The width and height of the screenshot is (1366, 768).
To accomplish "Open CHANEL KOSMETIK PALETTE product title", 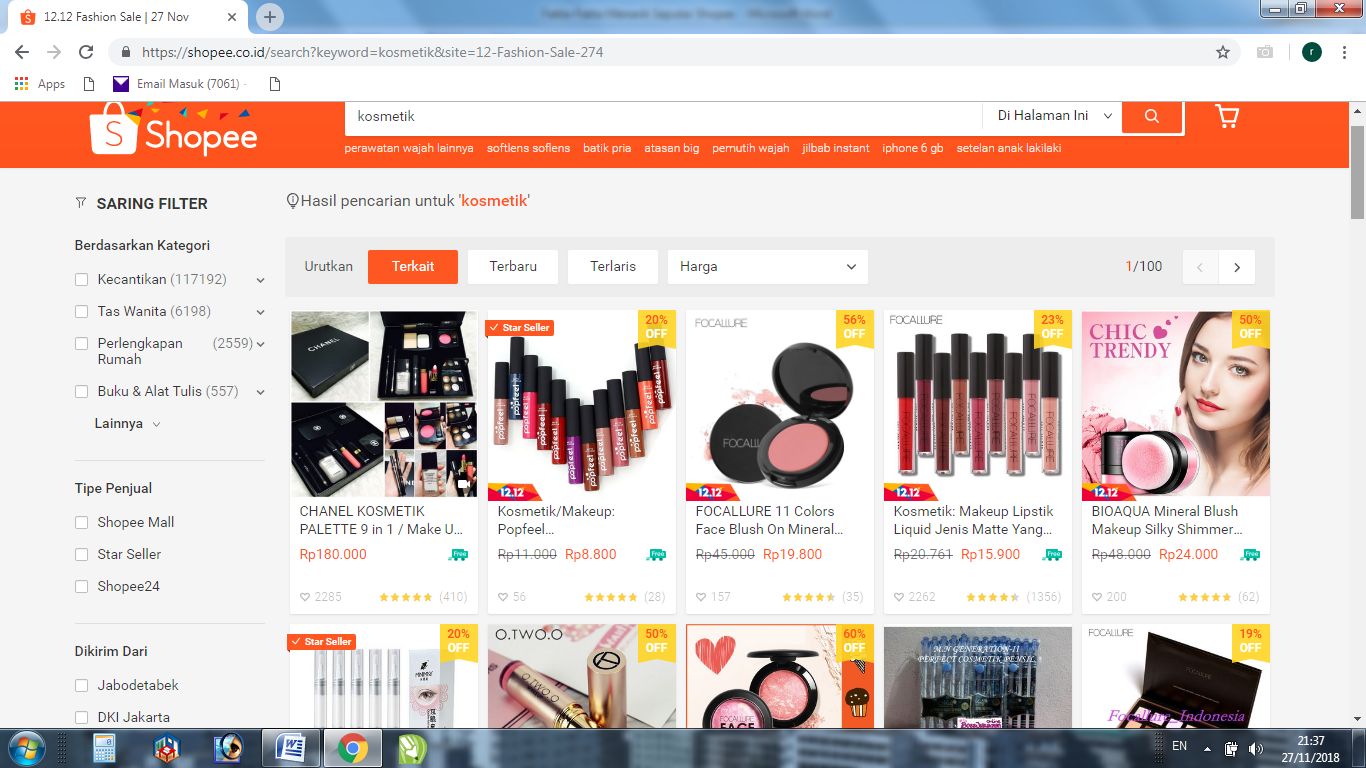I will tap(381, 520).
